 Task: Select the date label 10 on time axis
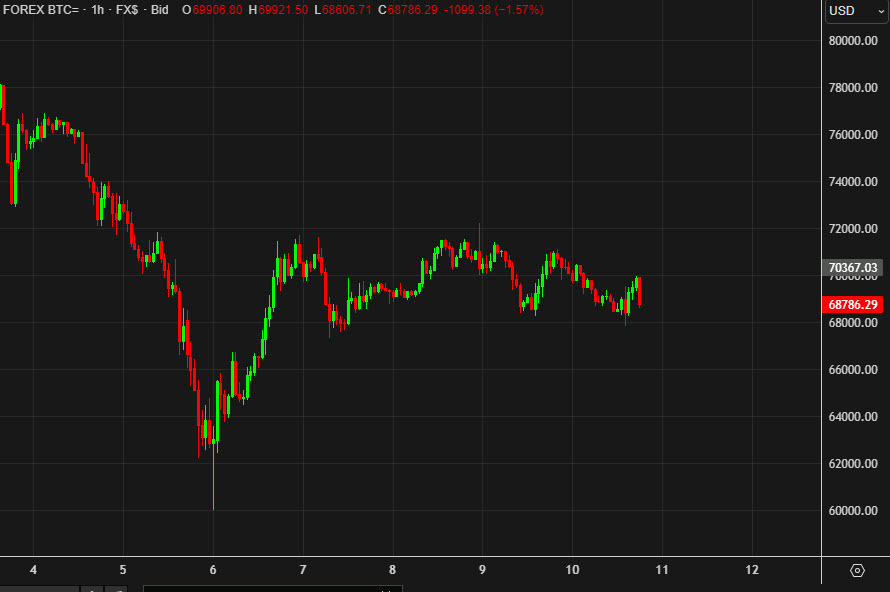pyautogui.click(x=571, y=570)
